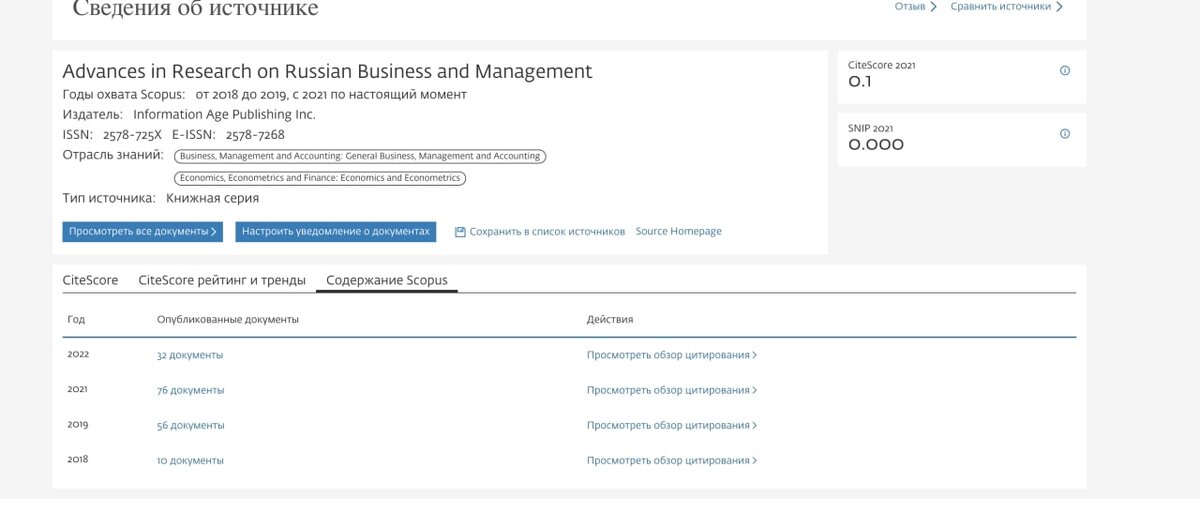
Task: Click the SNIP 2021 info icon
Action: (1065, 134)
